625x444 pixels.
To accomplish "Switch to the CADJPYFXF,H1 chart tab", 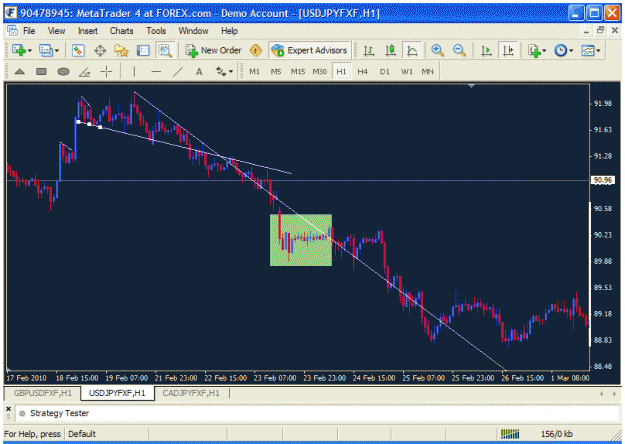I will click(191, 393).
